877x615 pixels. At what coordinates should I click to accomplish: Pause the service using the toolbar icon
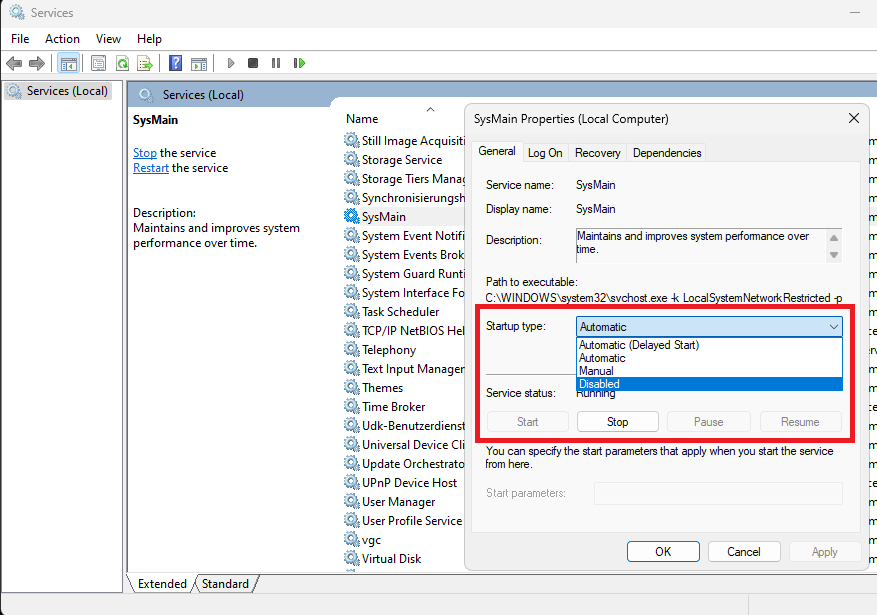pyautogui.click(x=276, y=63)
